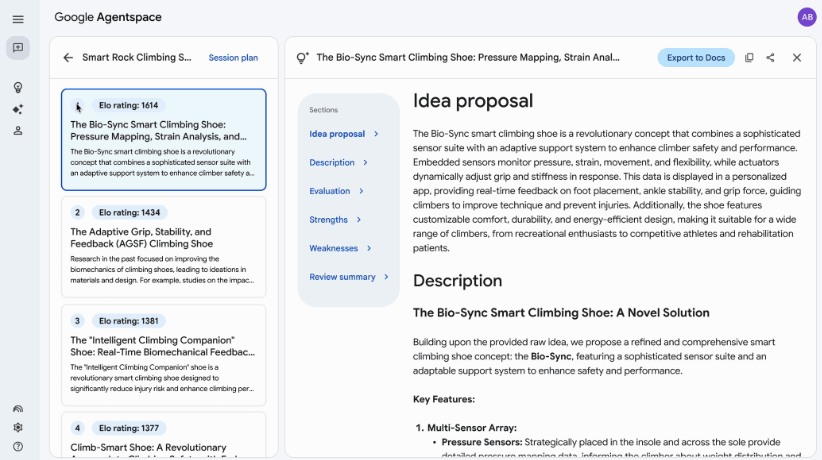The height and width of the screenshot is (460, 822).
Task: Click the chevron next to Review summary
Action: pos(386,277)
